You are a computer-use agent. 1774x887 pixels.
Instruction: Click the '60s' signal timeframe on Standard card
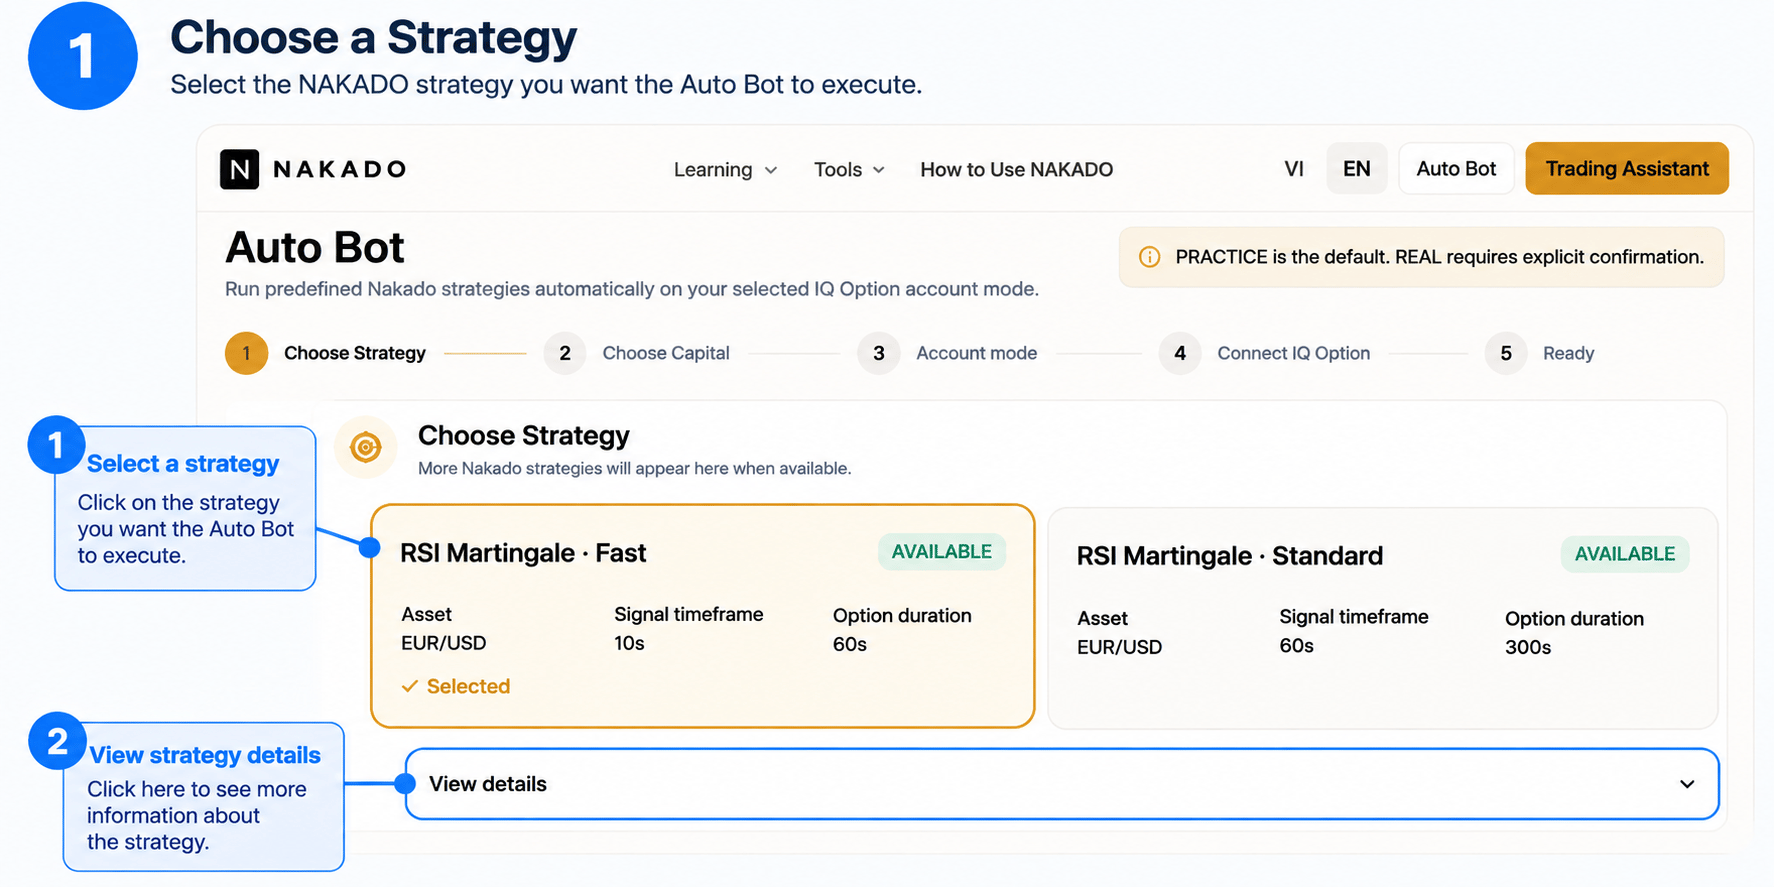[1297, 645]
